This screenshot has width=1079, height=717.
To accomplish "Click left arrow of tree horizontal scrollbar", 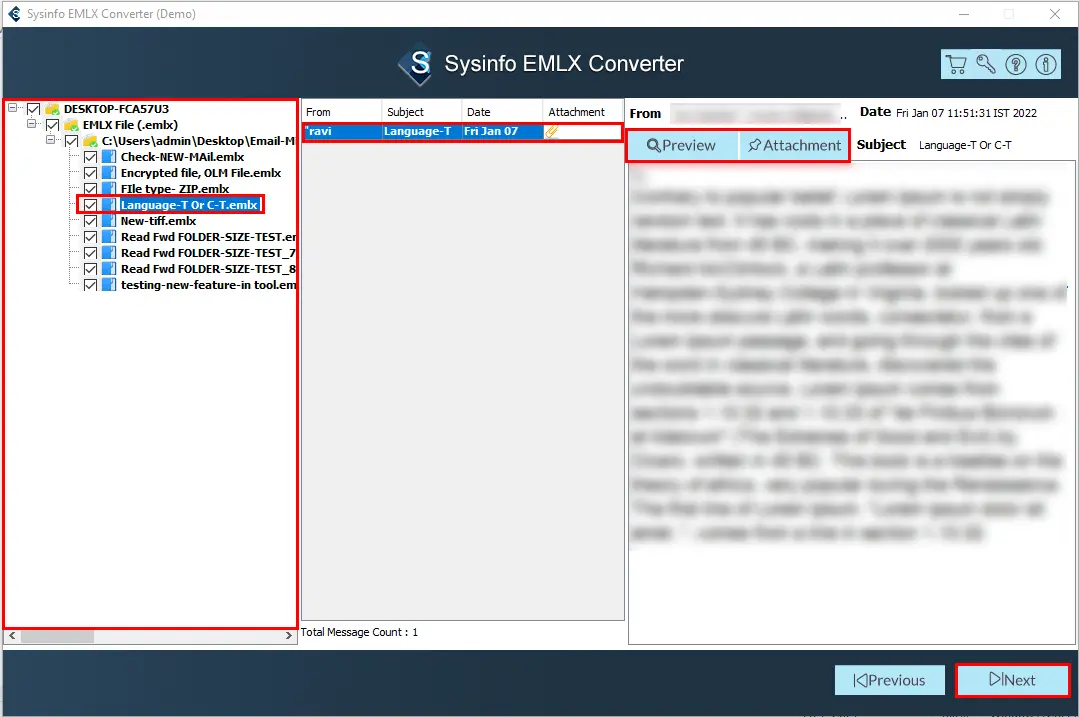I will (12, 636).
